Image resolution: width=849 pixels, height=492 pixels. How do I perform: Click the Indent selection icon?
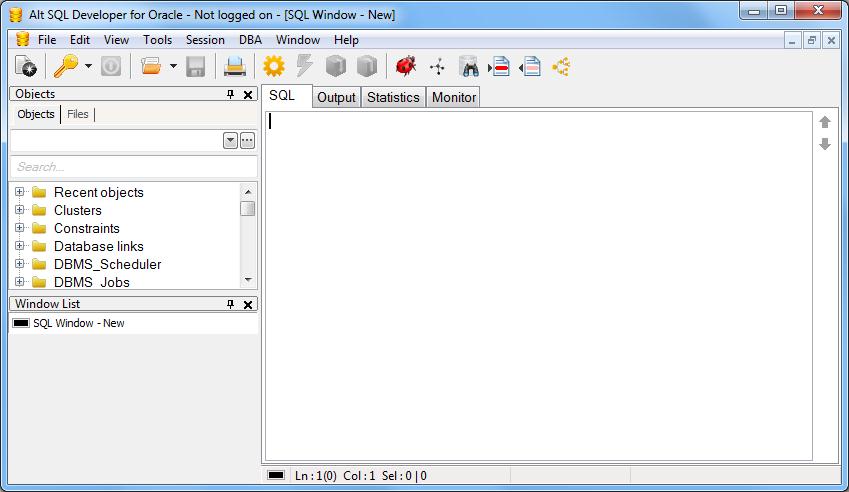pos(499,67)
